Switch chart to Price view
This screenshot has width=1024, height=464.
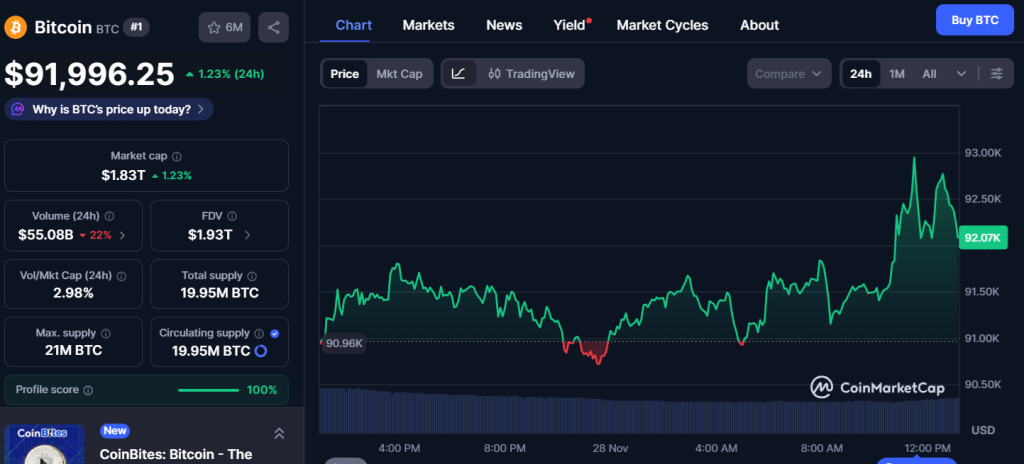(x=344, y=74)
